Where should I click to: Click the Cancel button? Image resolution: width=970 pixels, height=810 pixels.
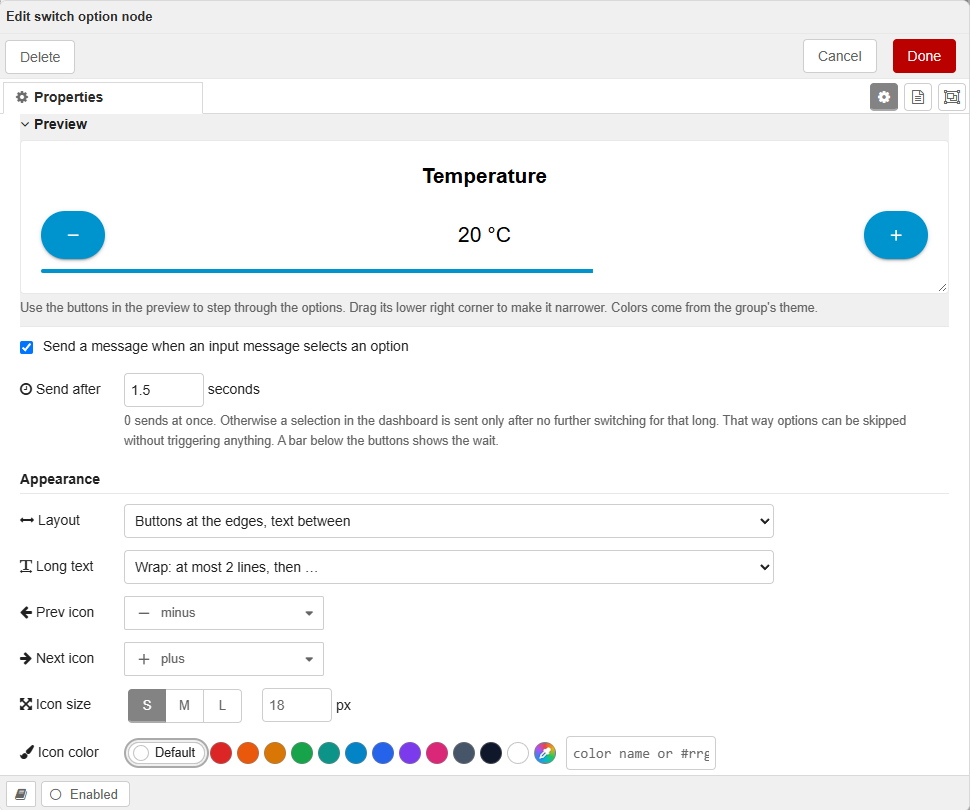(x=839, y=56)
